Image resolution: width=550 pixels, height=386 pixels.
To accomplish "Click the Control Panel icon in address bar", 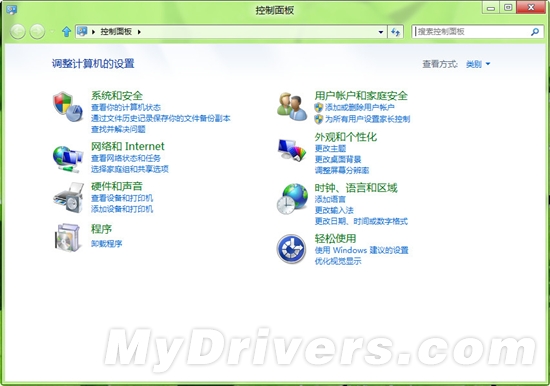I will (82, 31).
